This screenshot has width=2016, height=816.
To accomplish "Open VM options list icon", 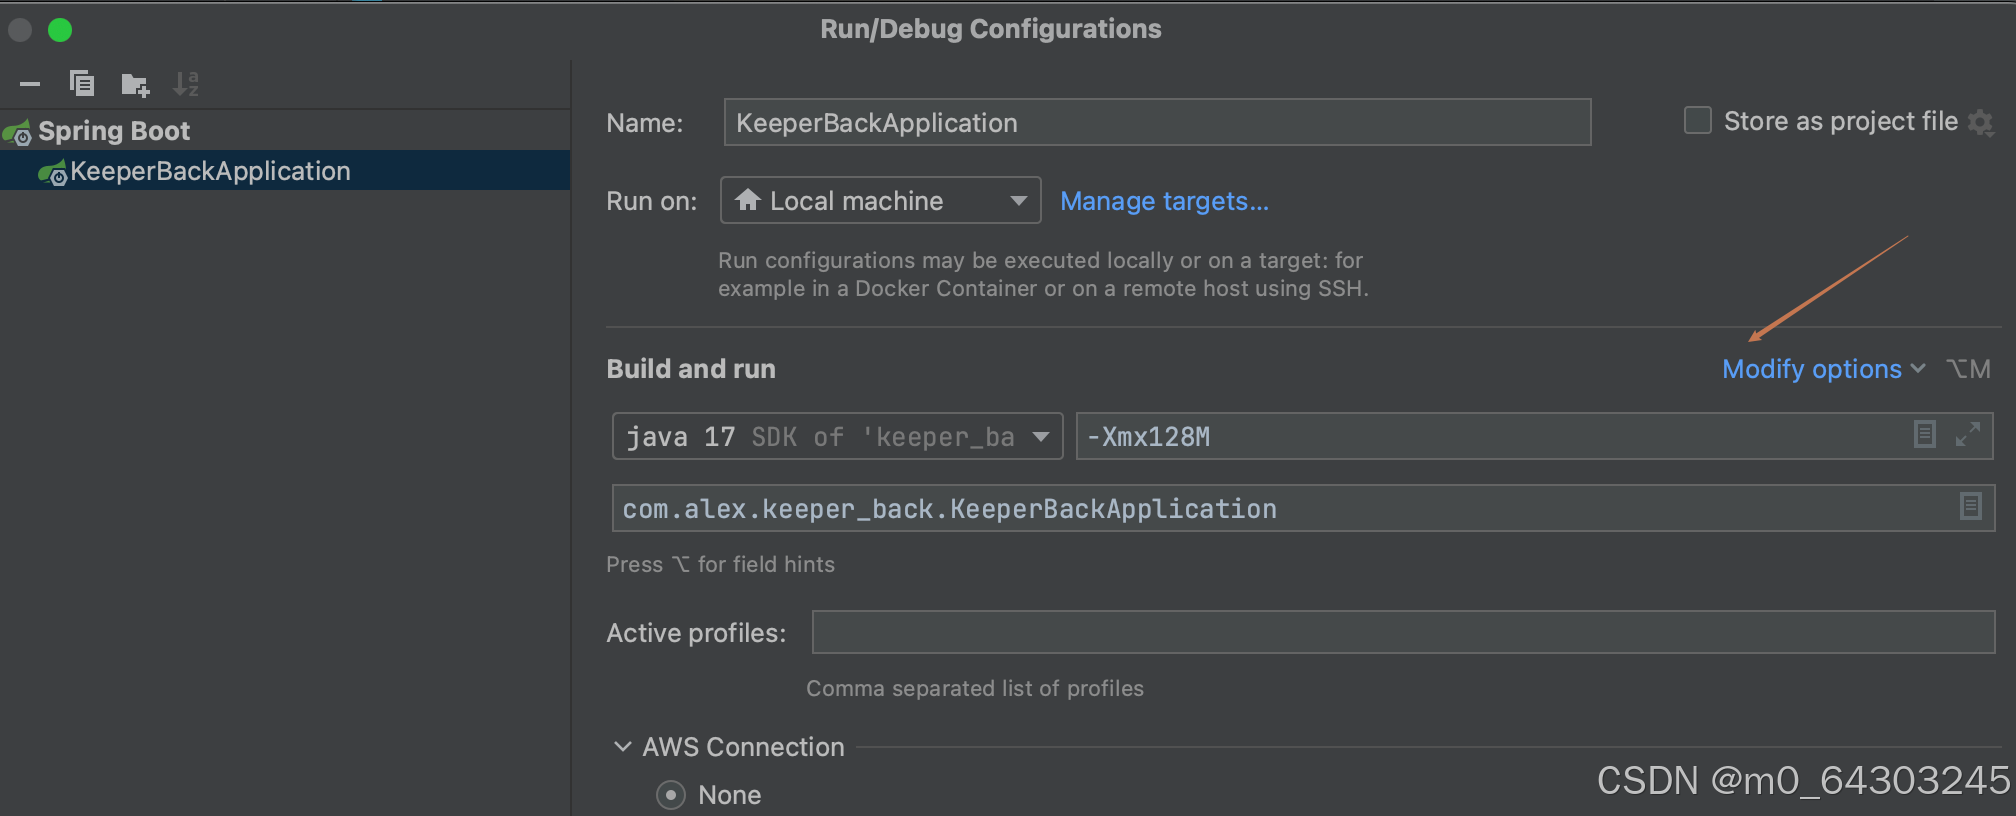I will (x=1924, y=435).
